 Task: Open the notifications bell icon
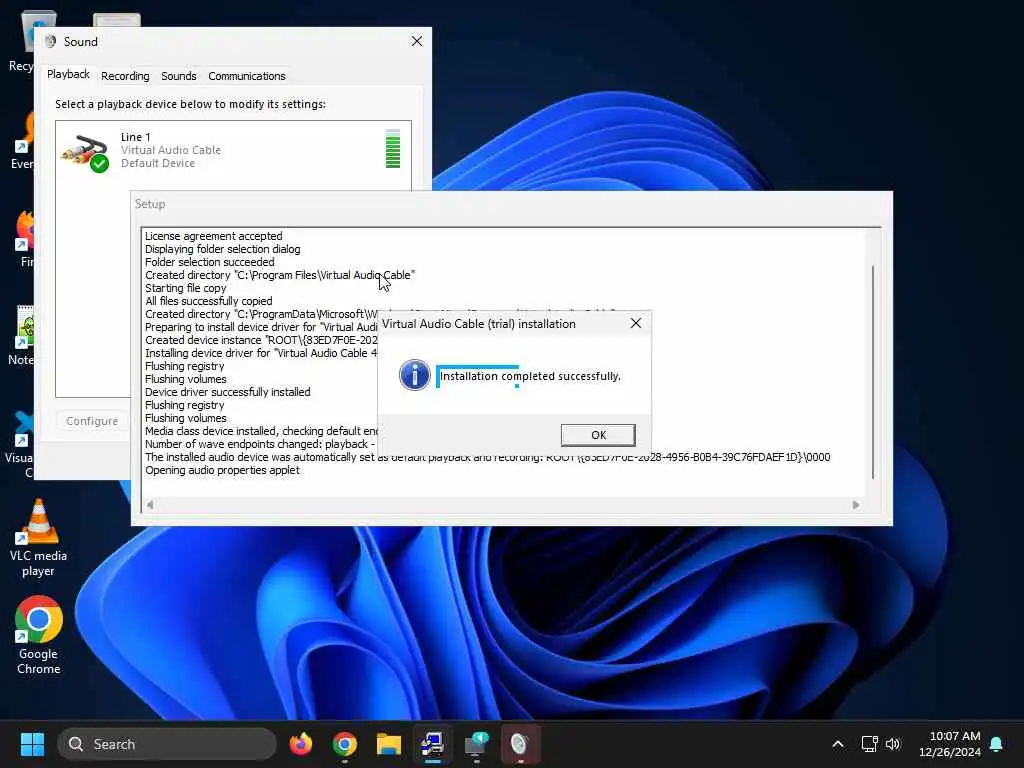point(997,744)
